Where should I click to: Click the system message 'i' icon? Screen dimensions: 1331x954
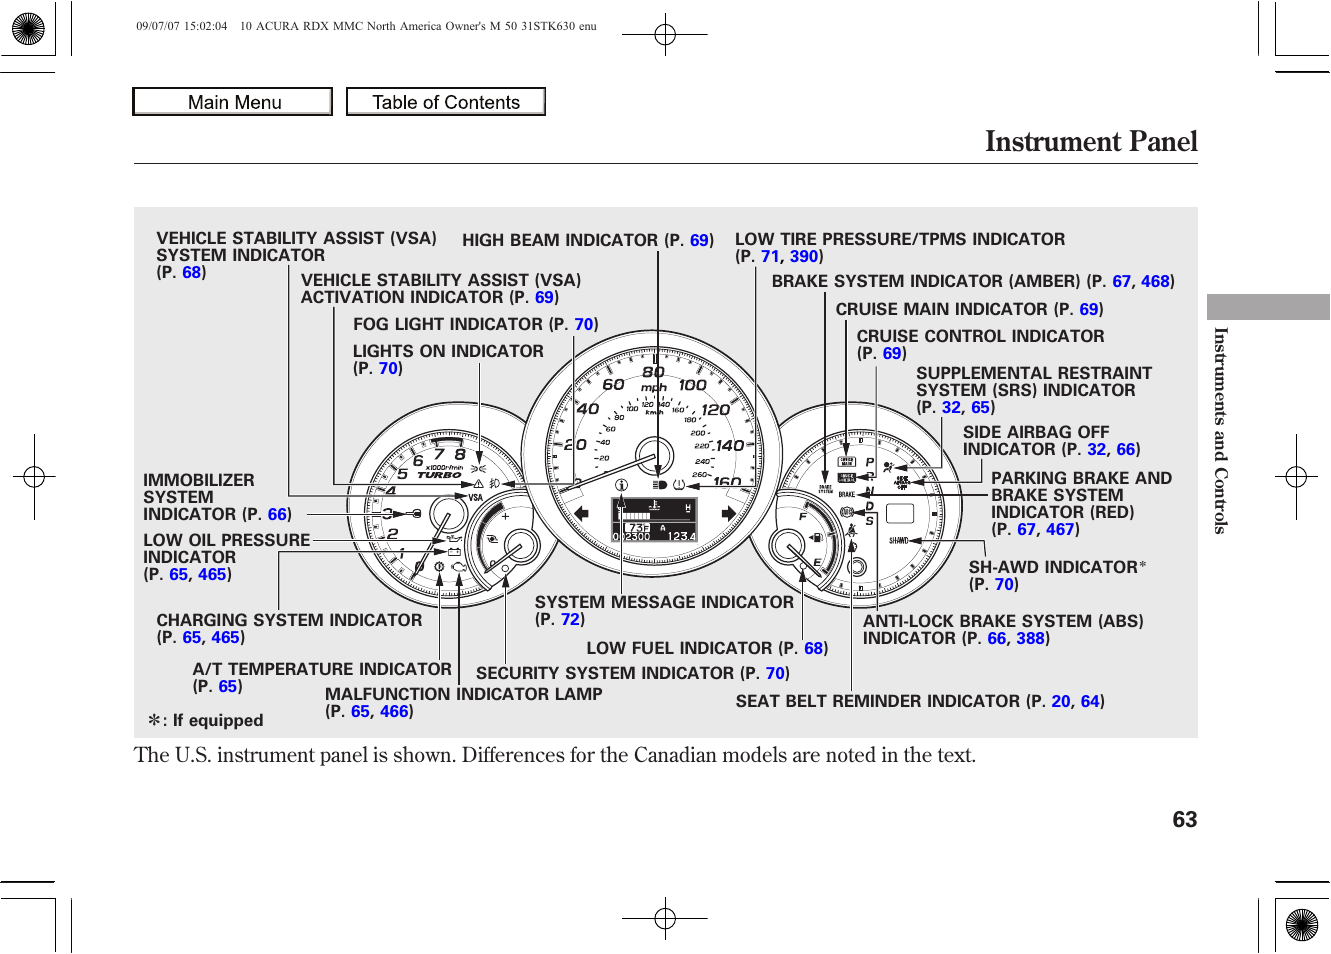[621, 485]
